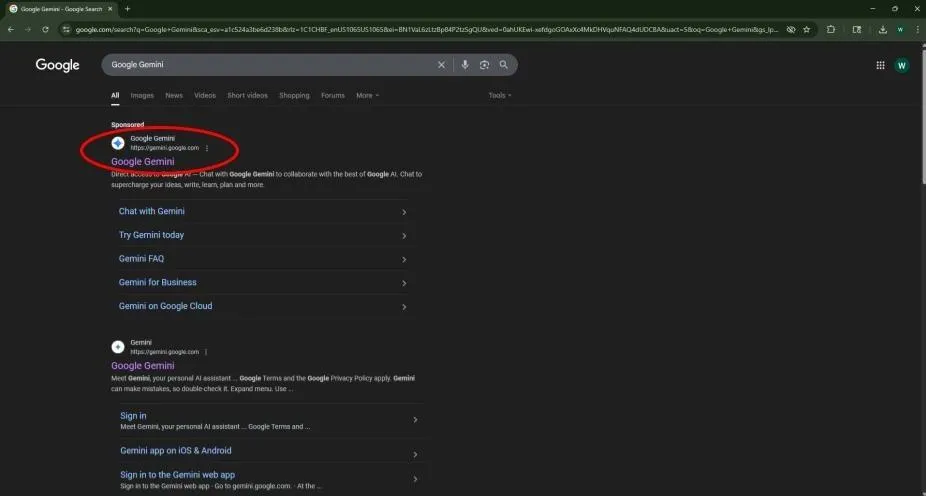Expand the More dropdown in search tabs
This screenshot has height=496, width=926.
pyautogui.click(x=367, y=96)
